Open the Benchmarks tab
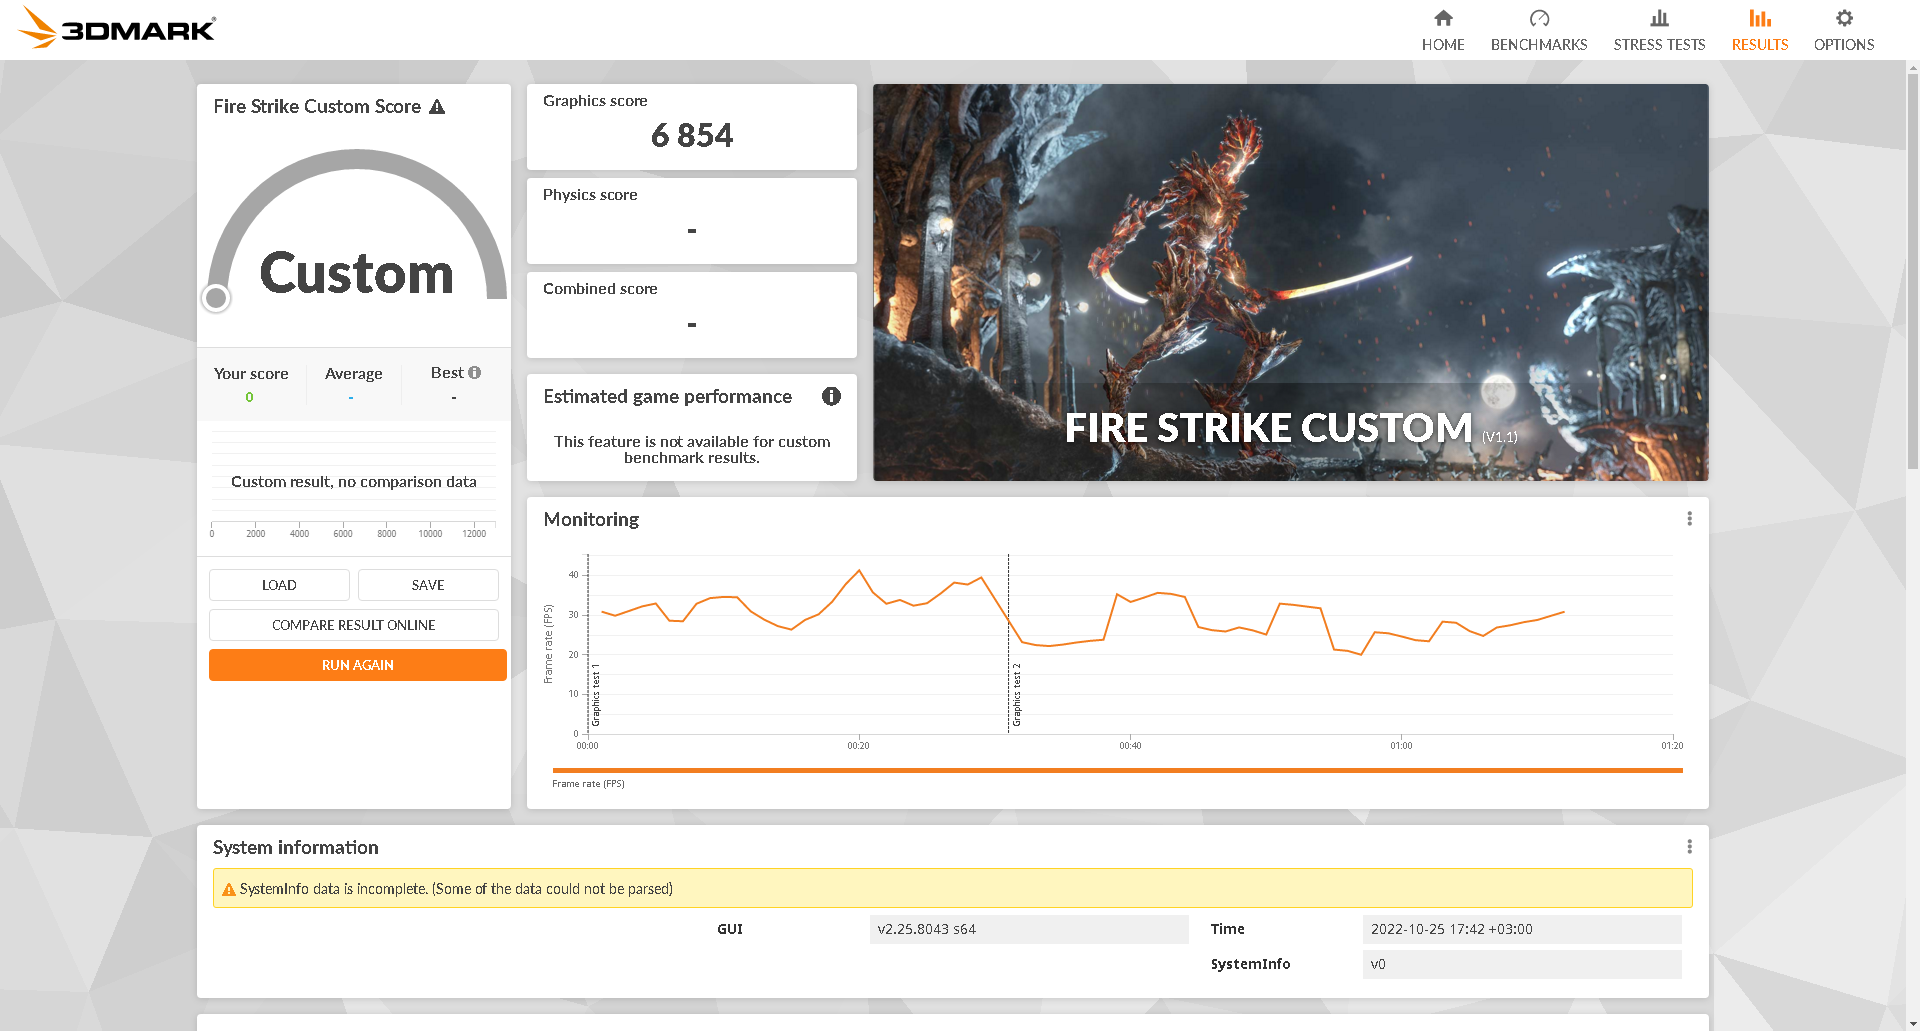 [x=1538, y=30]
